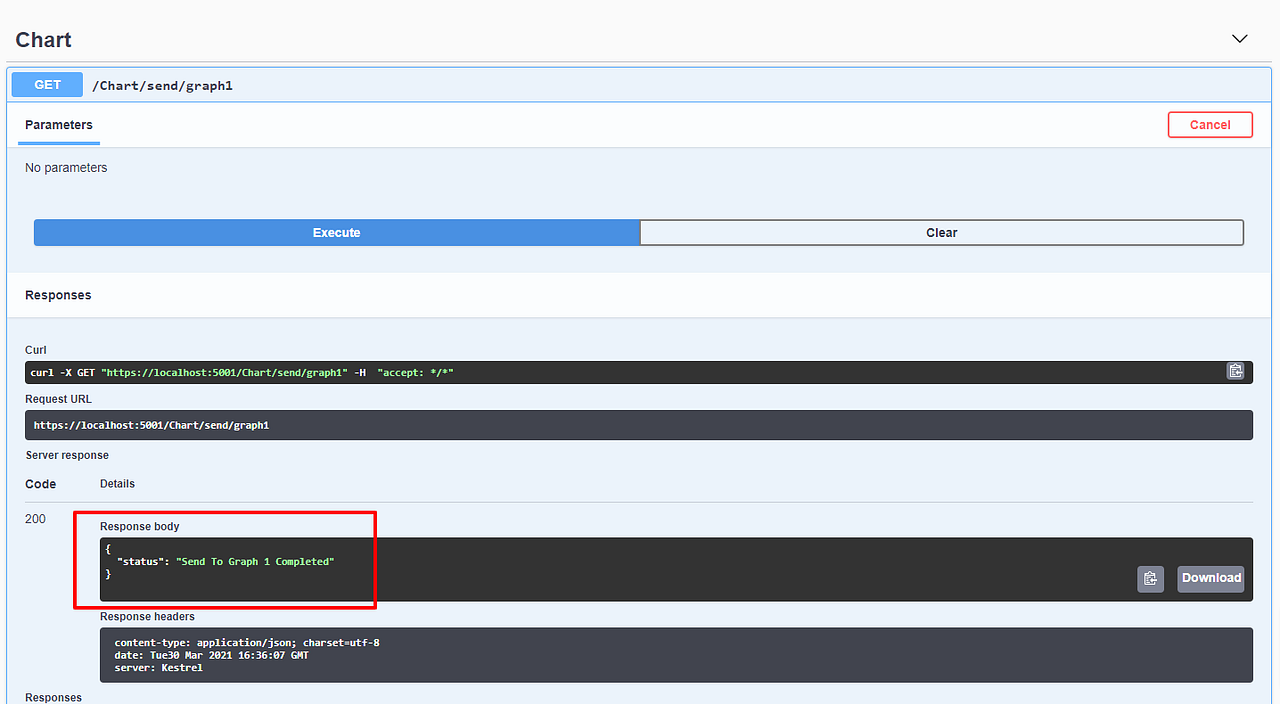This screenshot has height=704, width=1280.
Task: Copy the response body using clipboard icon
Action: [x=1150, y=578]
